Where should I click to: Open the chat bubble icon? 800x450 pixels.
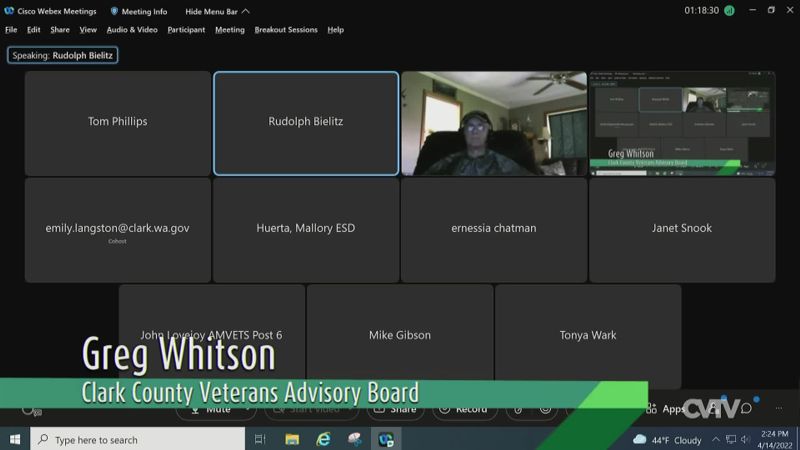tap(746, 409)
